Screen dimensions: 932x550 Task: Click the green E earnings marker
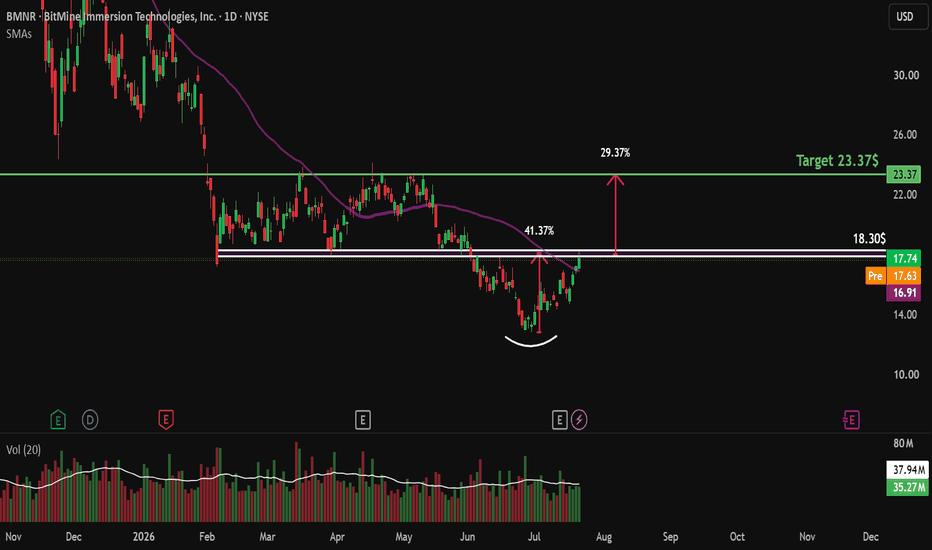click(58, 420)
